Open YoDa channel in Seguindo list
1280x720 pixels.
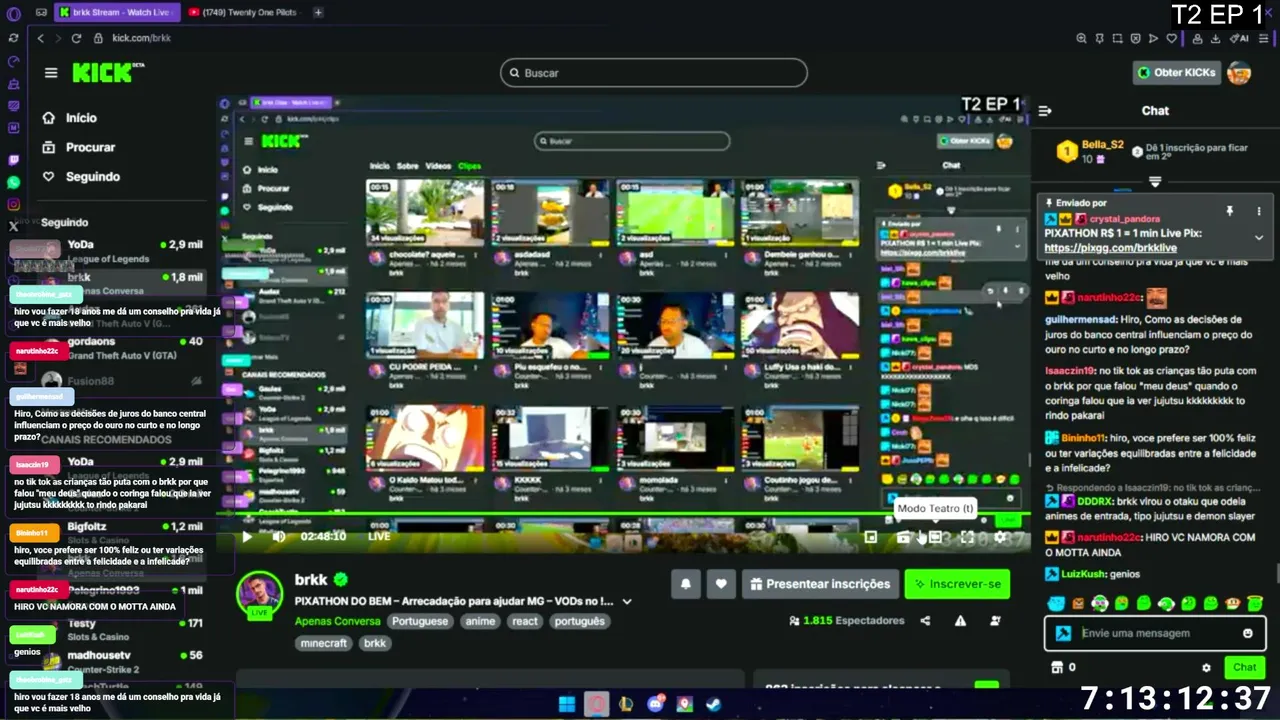(120, 251)
